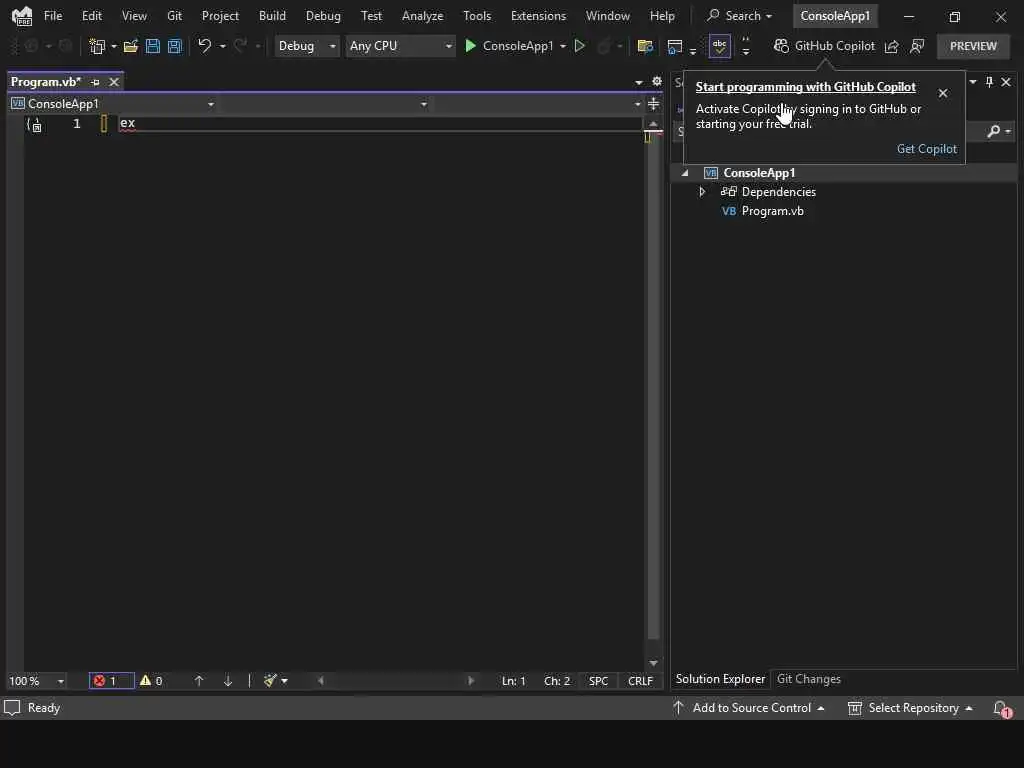The image size is (1024, 768).
Task: Click the Get Copilot link
Action: (x=926, y=149)
